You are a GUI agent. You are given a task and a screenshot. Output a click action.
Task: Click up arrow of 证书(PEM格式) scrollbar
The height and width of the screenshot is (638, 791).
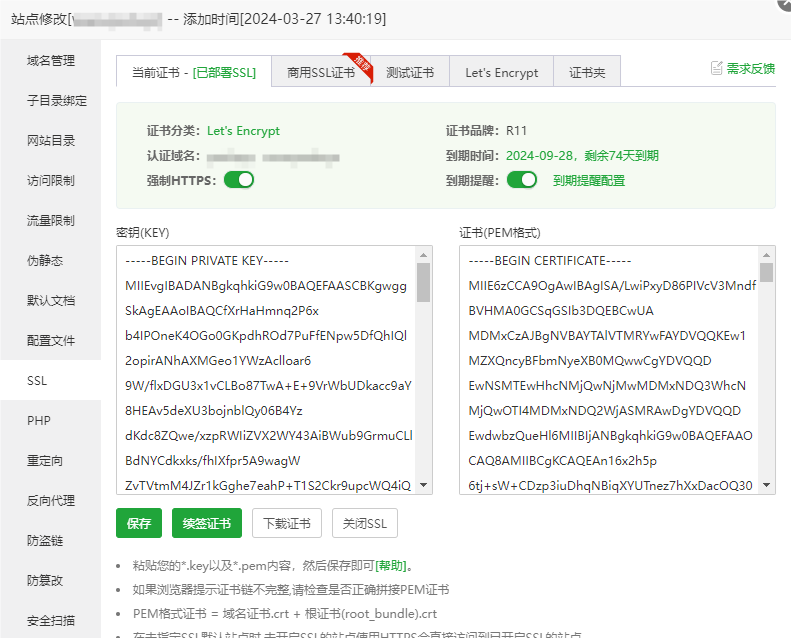766,254
